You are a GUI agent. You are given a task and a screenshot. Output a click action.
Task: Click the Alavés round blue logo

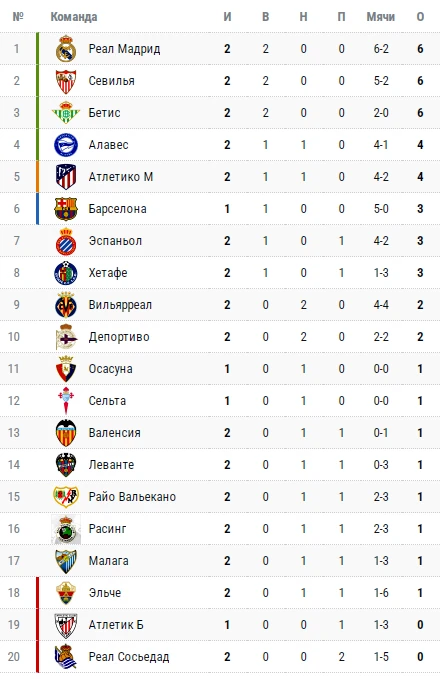tap(66, 145)
